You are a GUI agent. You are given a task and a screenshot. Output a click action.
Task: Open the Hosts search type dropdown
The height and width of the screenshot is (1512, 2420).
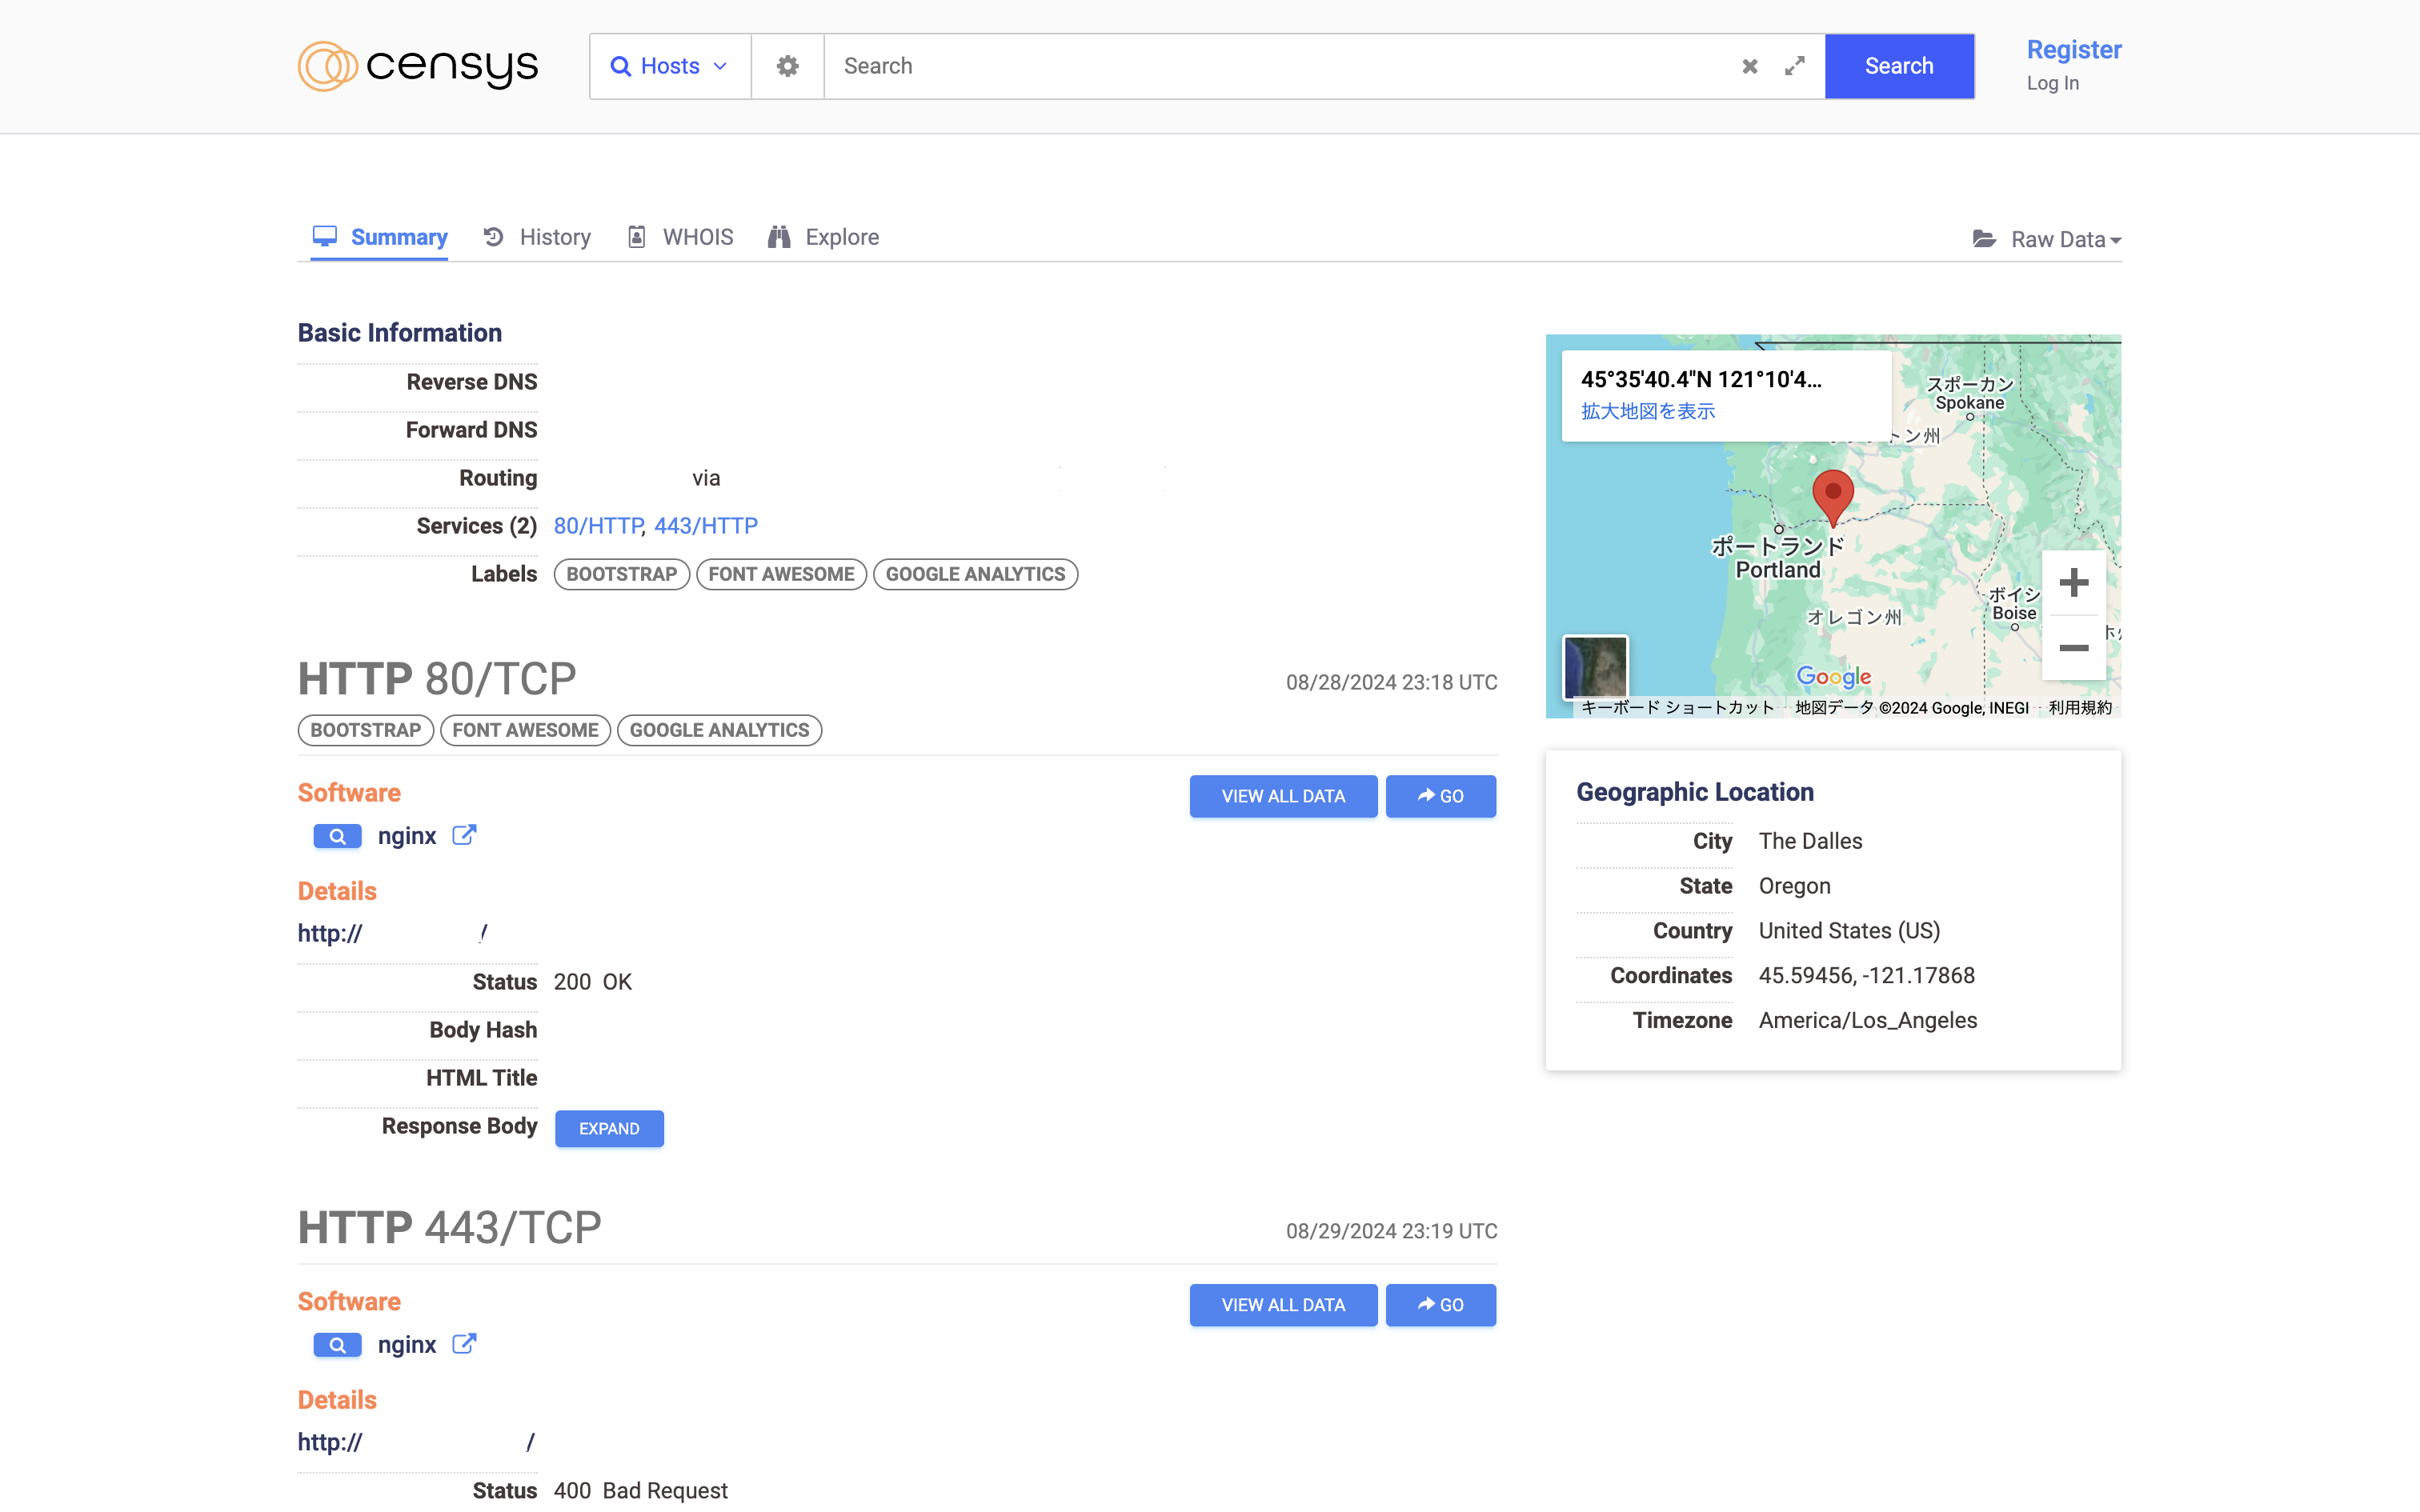(x=670, y=66)
